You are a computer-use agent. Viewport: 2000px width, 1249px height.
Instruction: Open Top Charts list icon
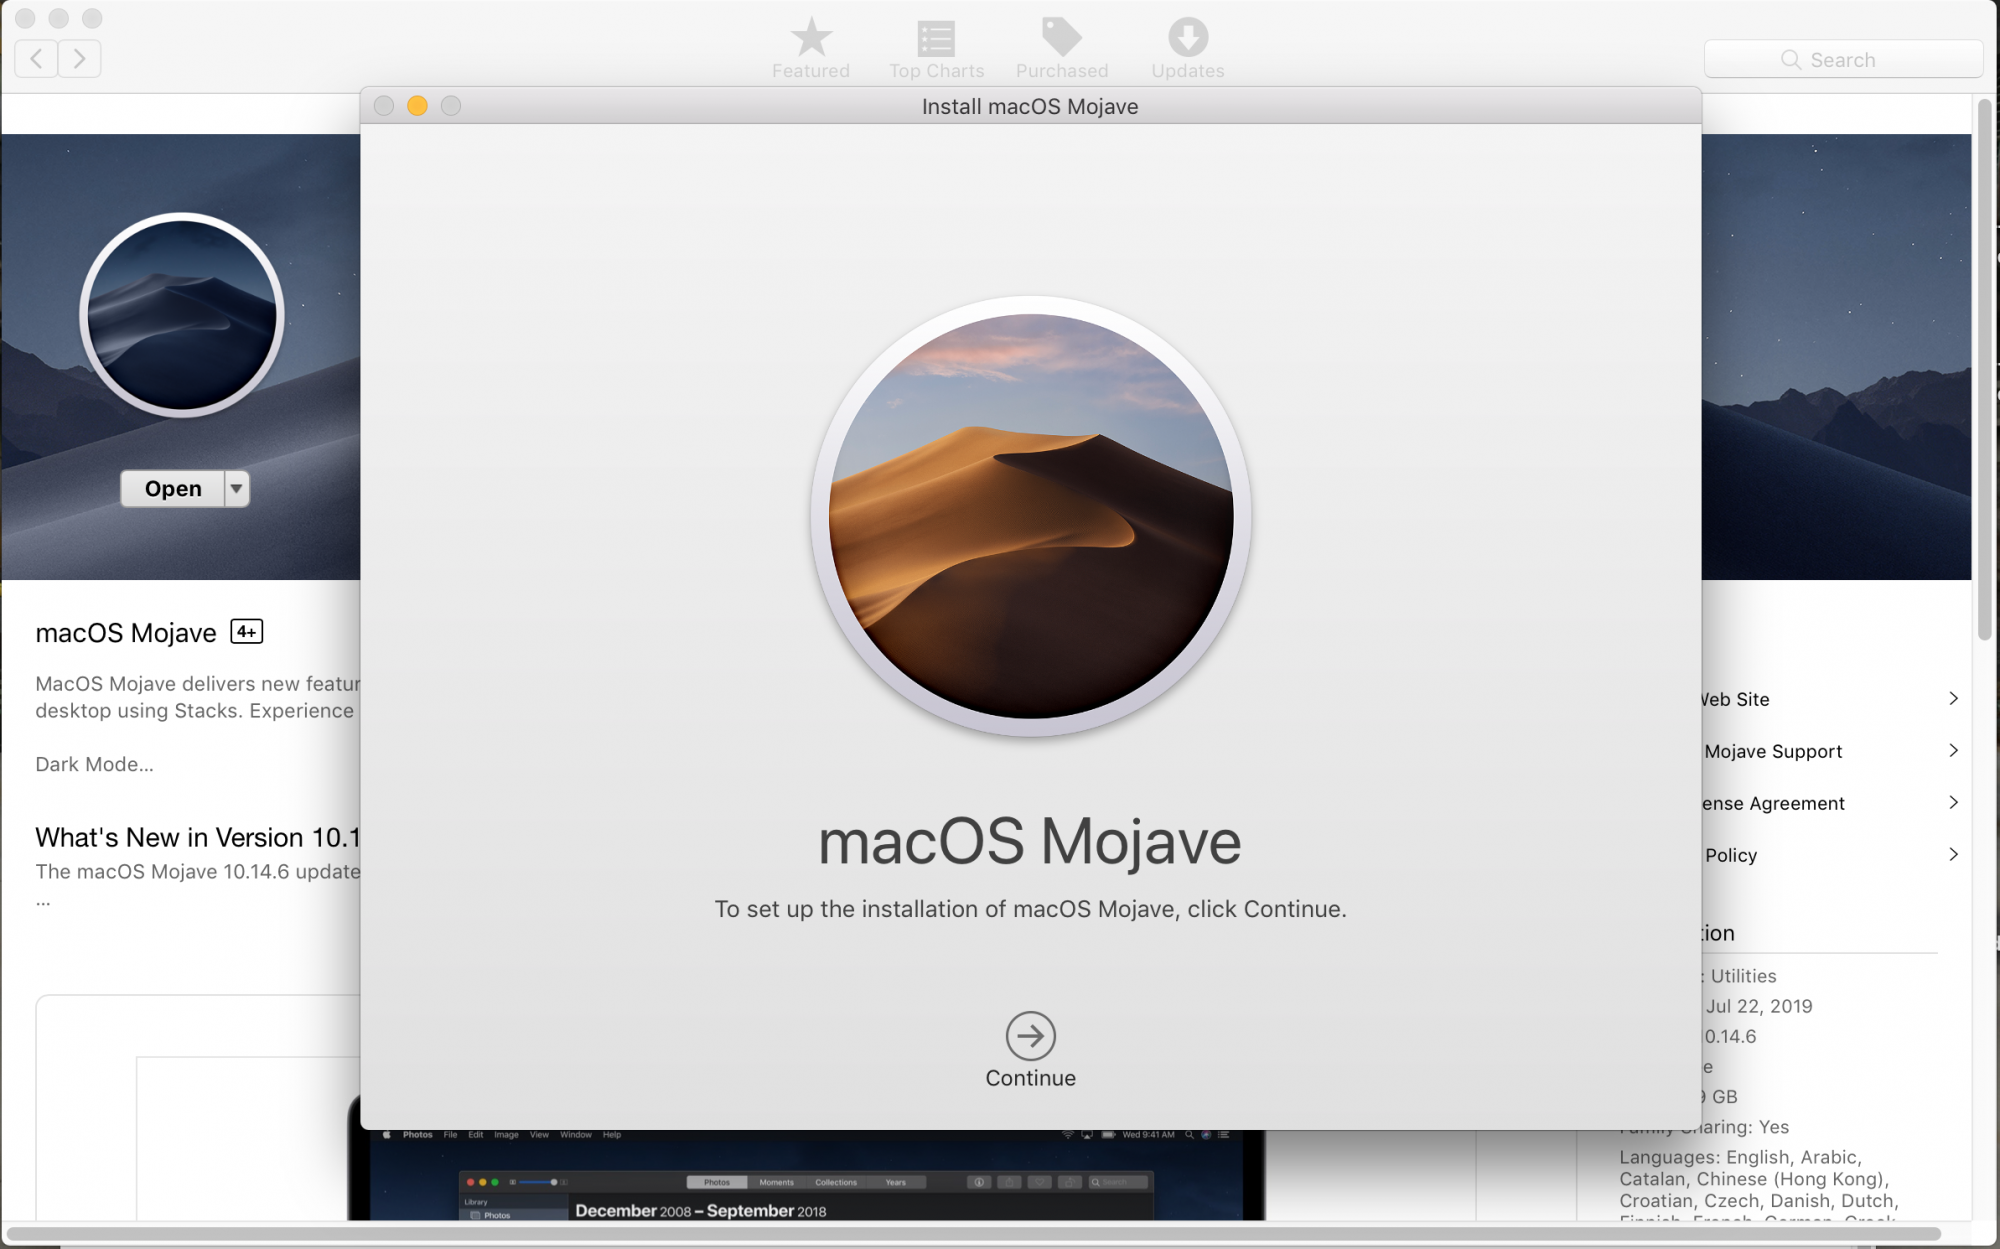point(936,38)
